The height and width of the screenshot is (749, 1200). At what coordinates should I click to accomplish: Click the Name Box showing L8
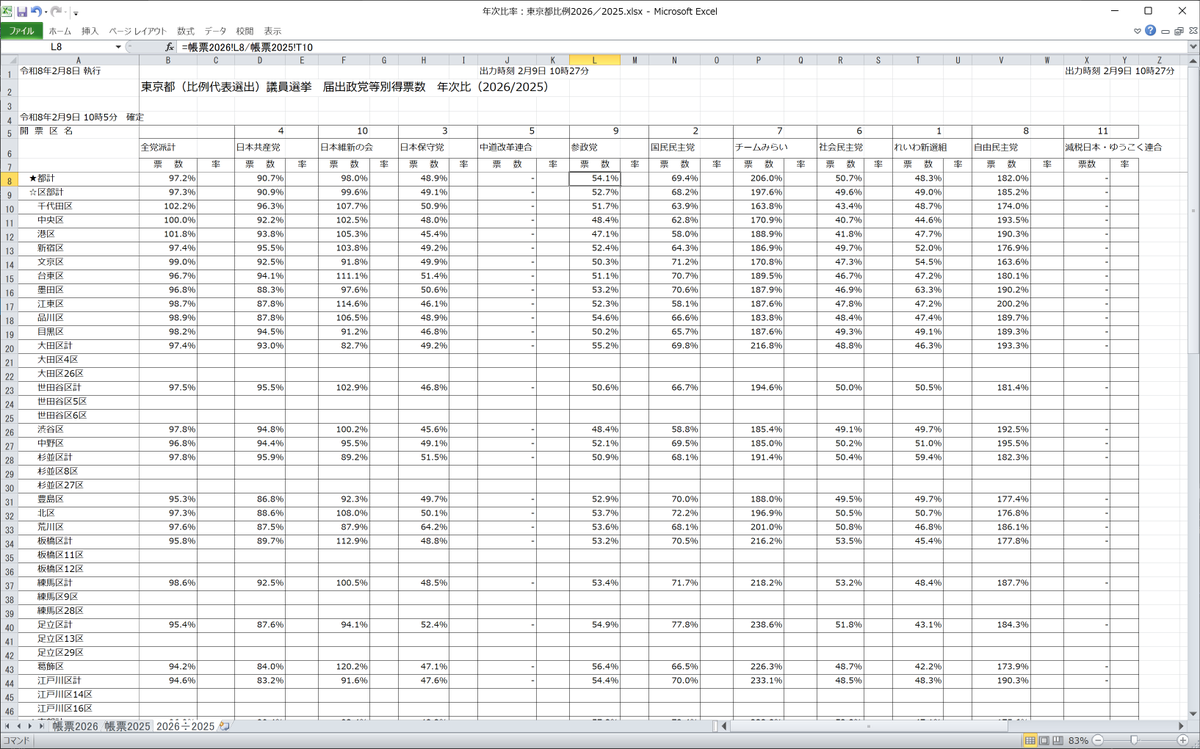click(56, 47)
